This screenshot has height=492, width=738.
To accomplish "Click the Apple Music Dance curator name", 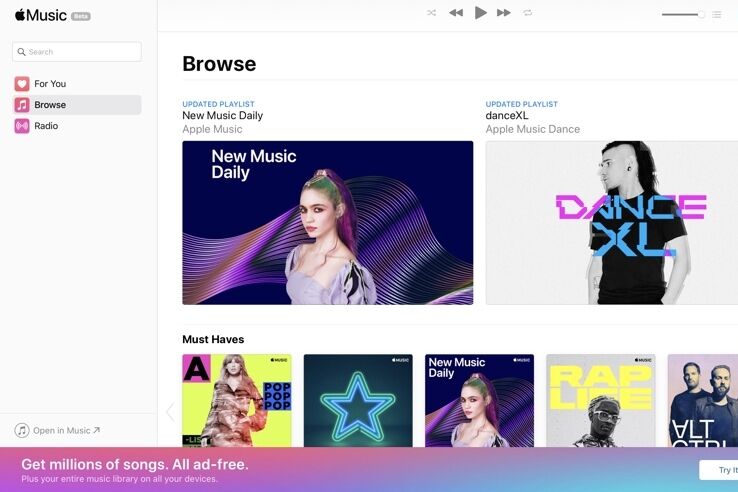I will point(533,129).
